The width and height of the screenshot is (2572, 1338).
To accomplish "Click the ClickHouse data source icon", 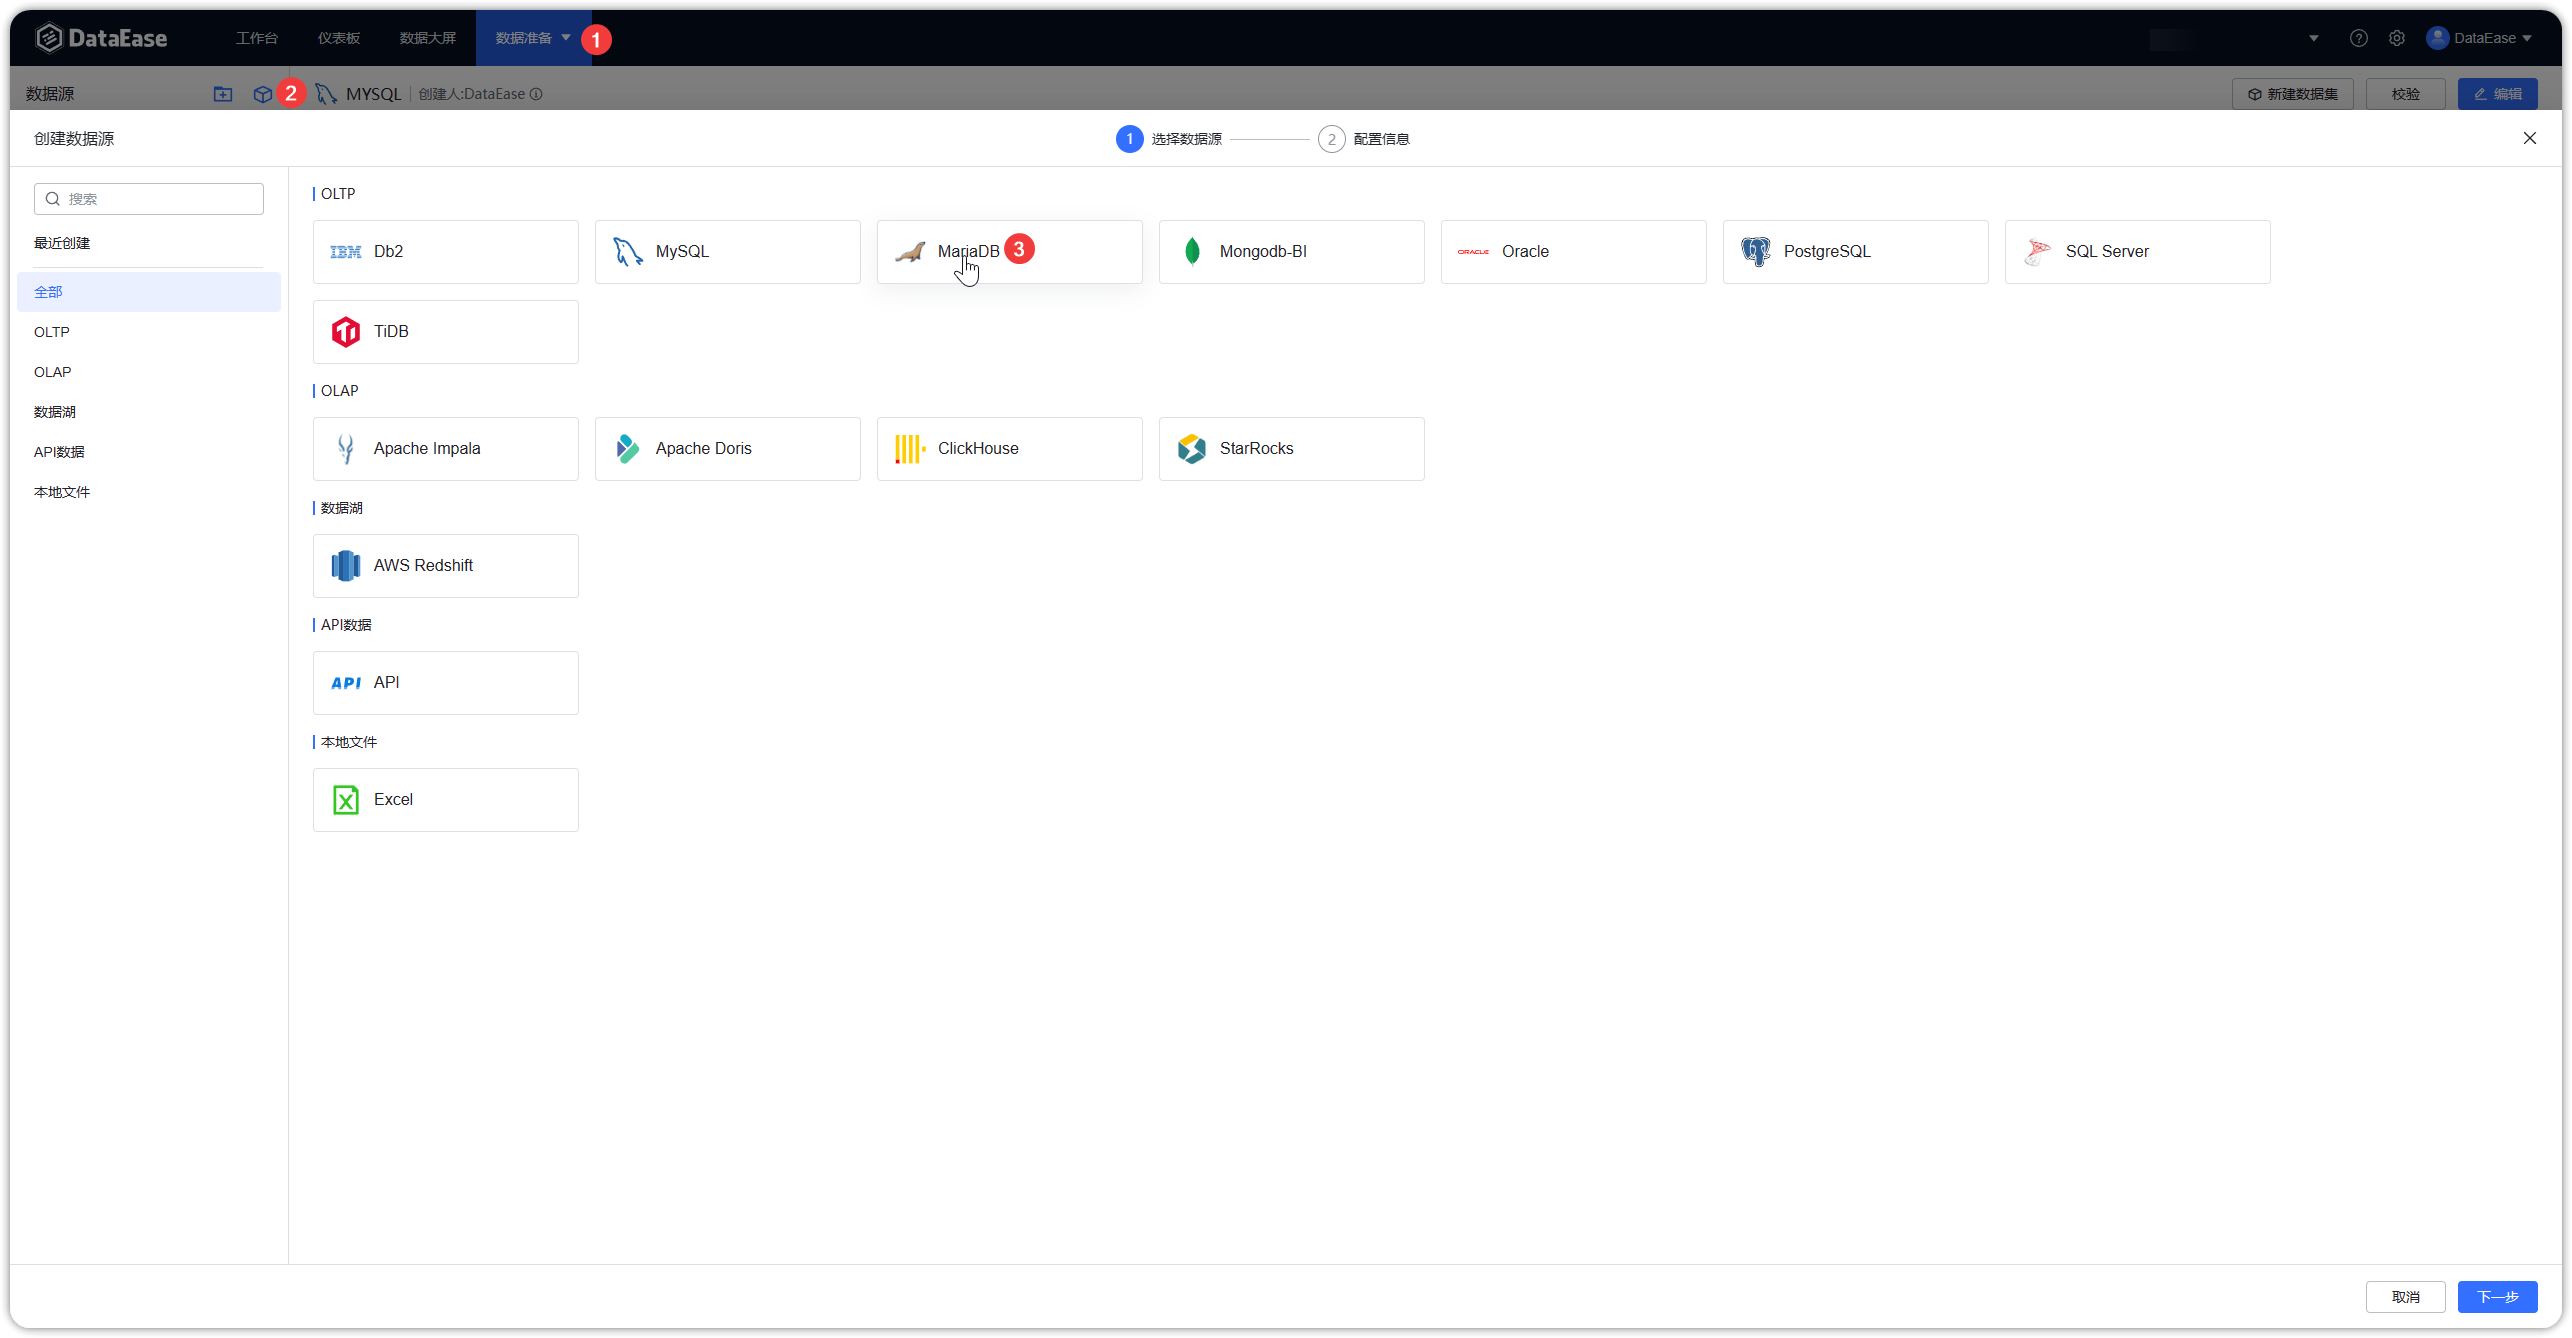I will tap(909, 448).
